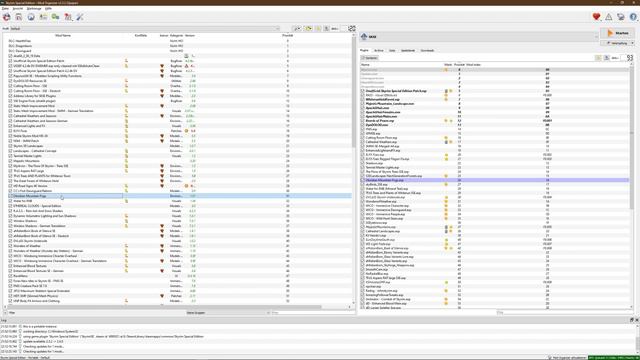Viewport: 640px width, 360px height.
Task: Sort by the Mod Name column header
Action: click(63, 36)
